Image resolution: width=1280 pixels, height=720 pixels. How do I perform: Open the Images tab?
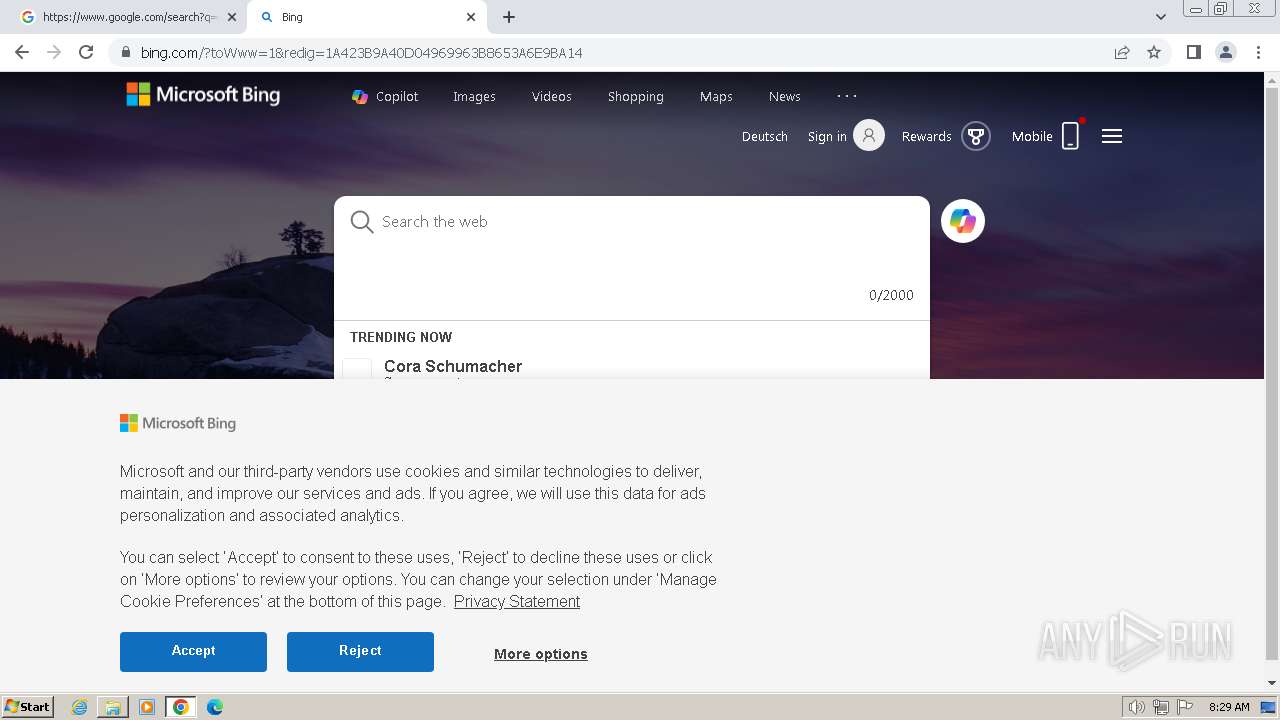point(474,97)
